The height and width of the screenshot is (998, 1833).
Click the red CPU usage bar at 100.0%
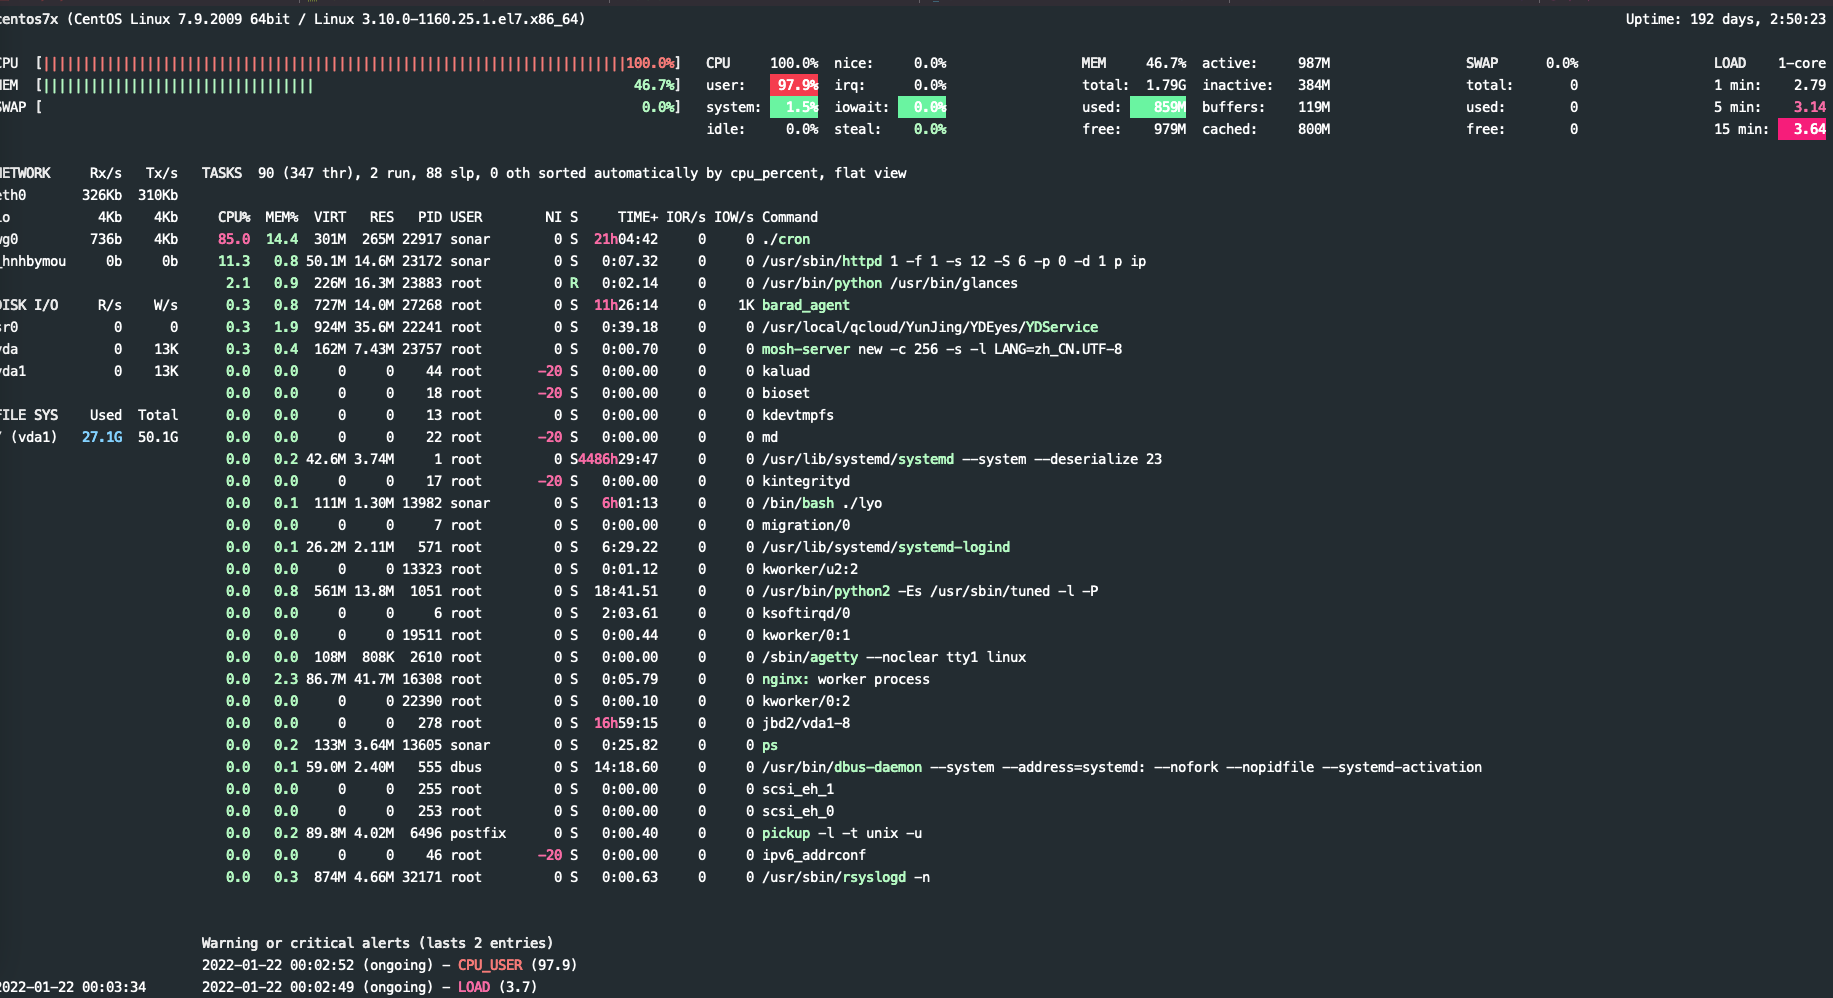coord(334,63)
